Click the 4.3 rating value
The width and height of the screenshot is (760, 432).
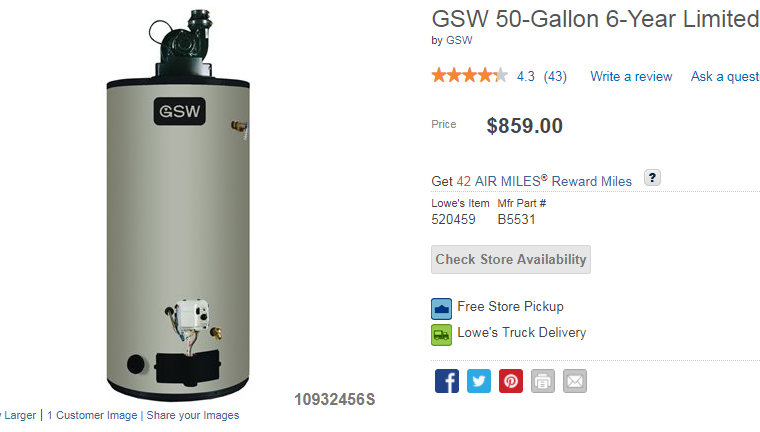525,77
